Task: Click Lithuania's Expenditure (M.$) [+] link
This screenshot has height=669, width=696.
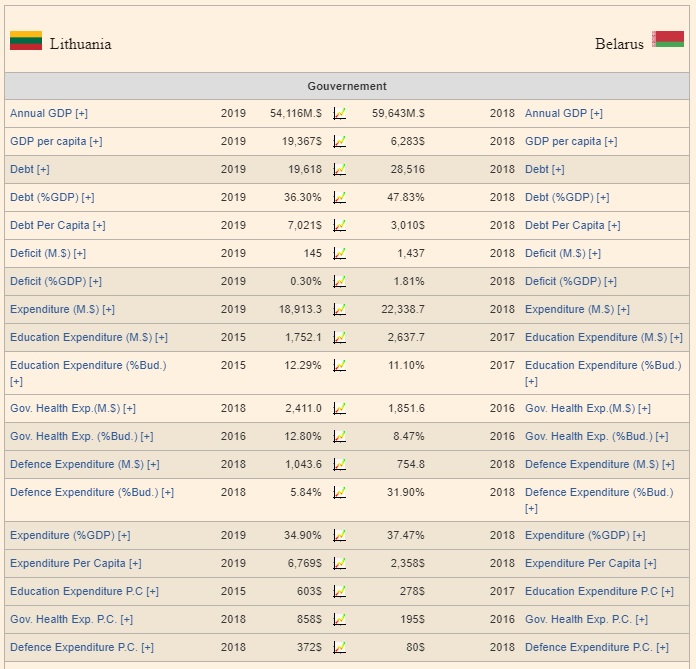Action: 62,309
